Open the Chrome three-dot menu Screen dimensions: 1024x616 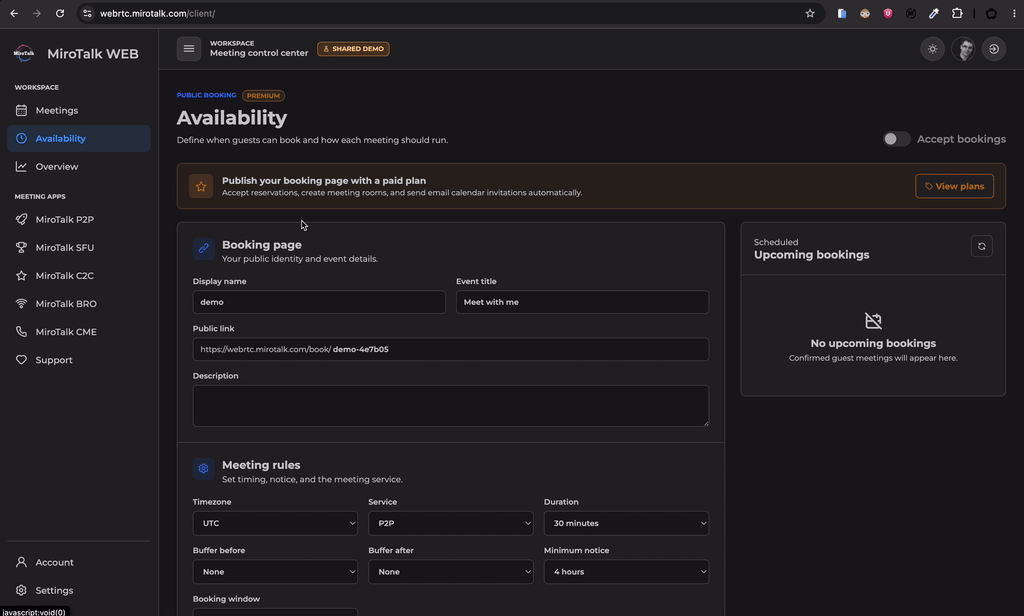click(1014, 13)
